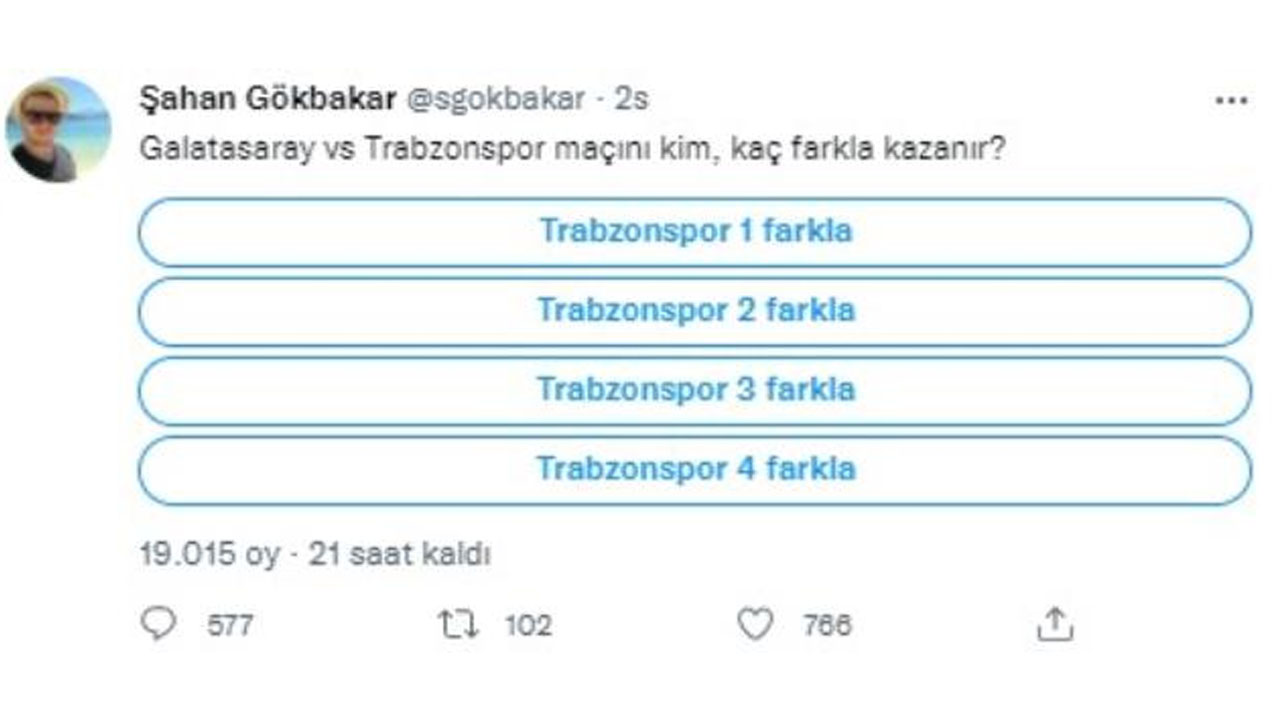Like the tweet with heart icon
The height and width of the screenshot is (704, 1280).
point(755,625)
